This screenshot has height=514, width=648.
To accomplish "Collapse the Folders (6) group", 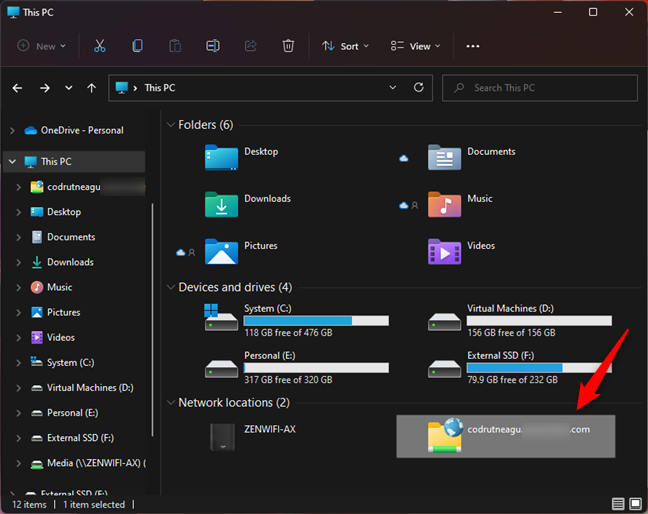I will point(170,125).
